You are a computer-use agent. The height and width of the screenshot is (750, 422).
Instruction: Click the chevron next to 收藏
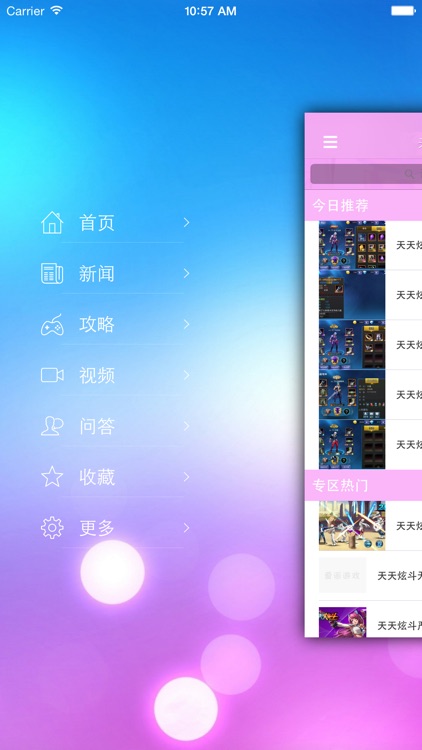click(x=187, y=477)
